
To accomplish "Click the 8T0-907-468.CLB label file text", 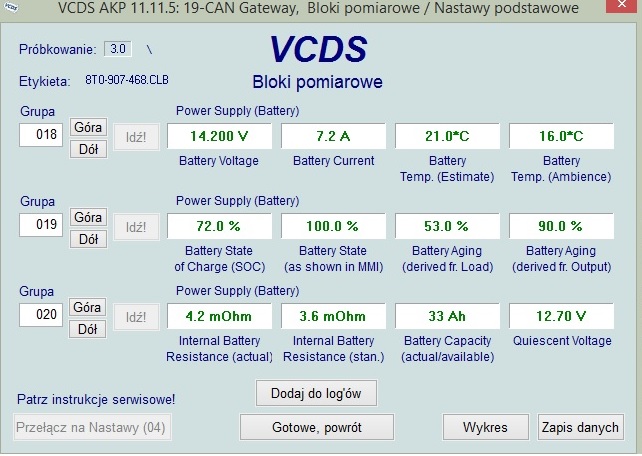I will tap(127, 80).
